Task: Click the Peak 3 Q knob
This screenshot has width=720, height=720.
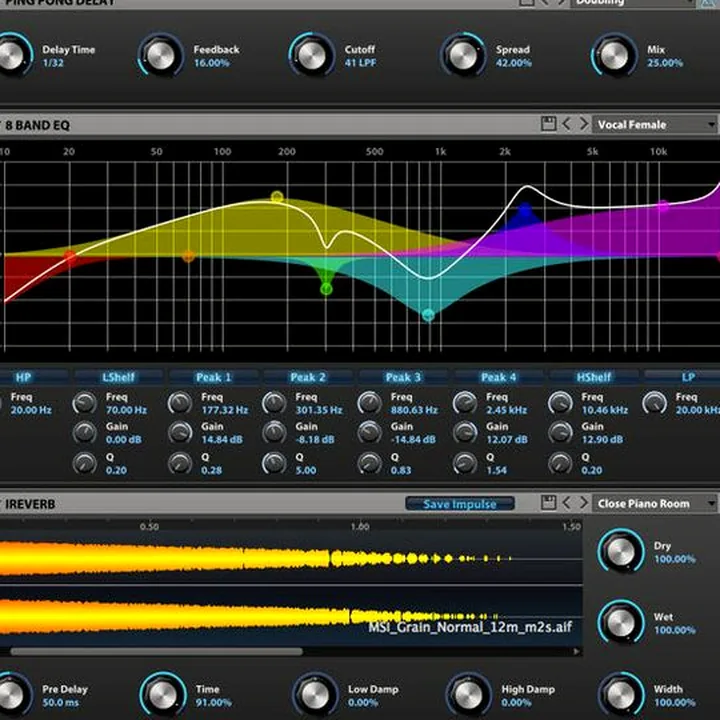Action: pos(370,463)
